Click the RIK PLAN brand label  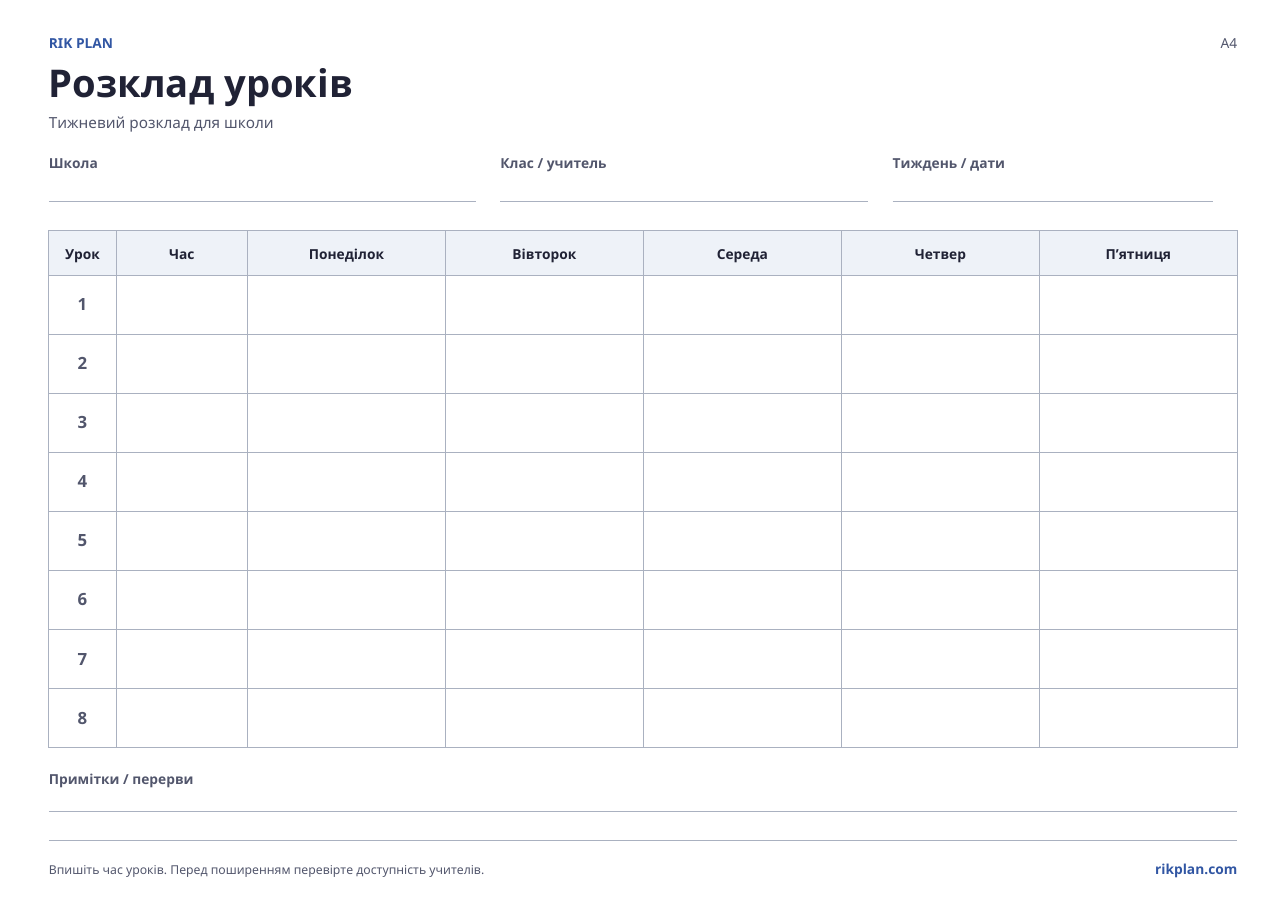coord(81,43)
